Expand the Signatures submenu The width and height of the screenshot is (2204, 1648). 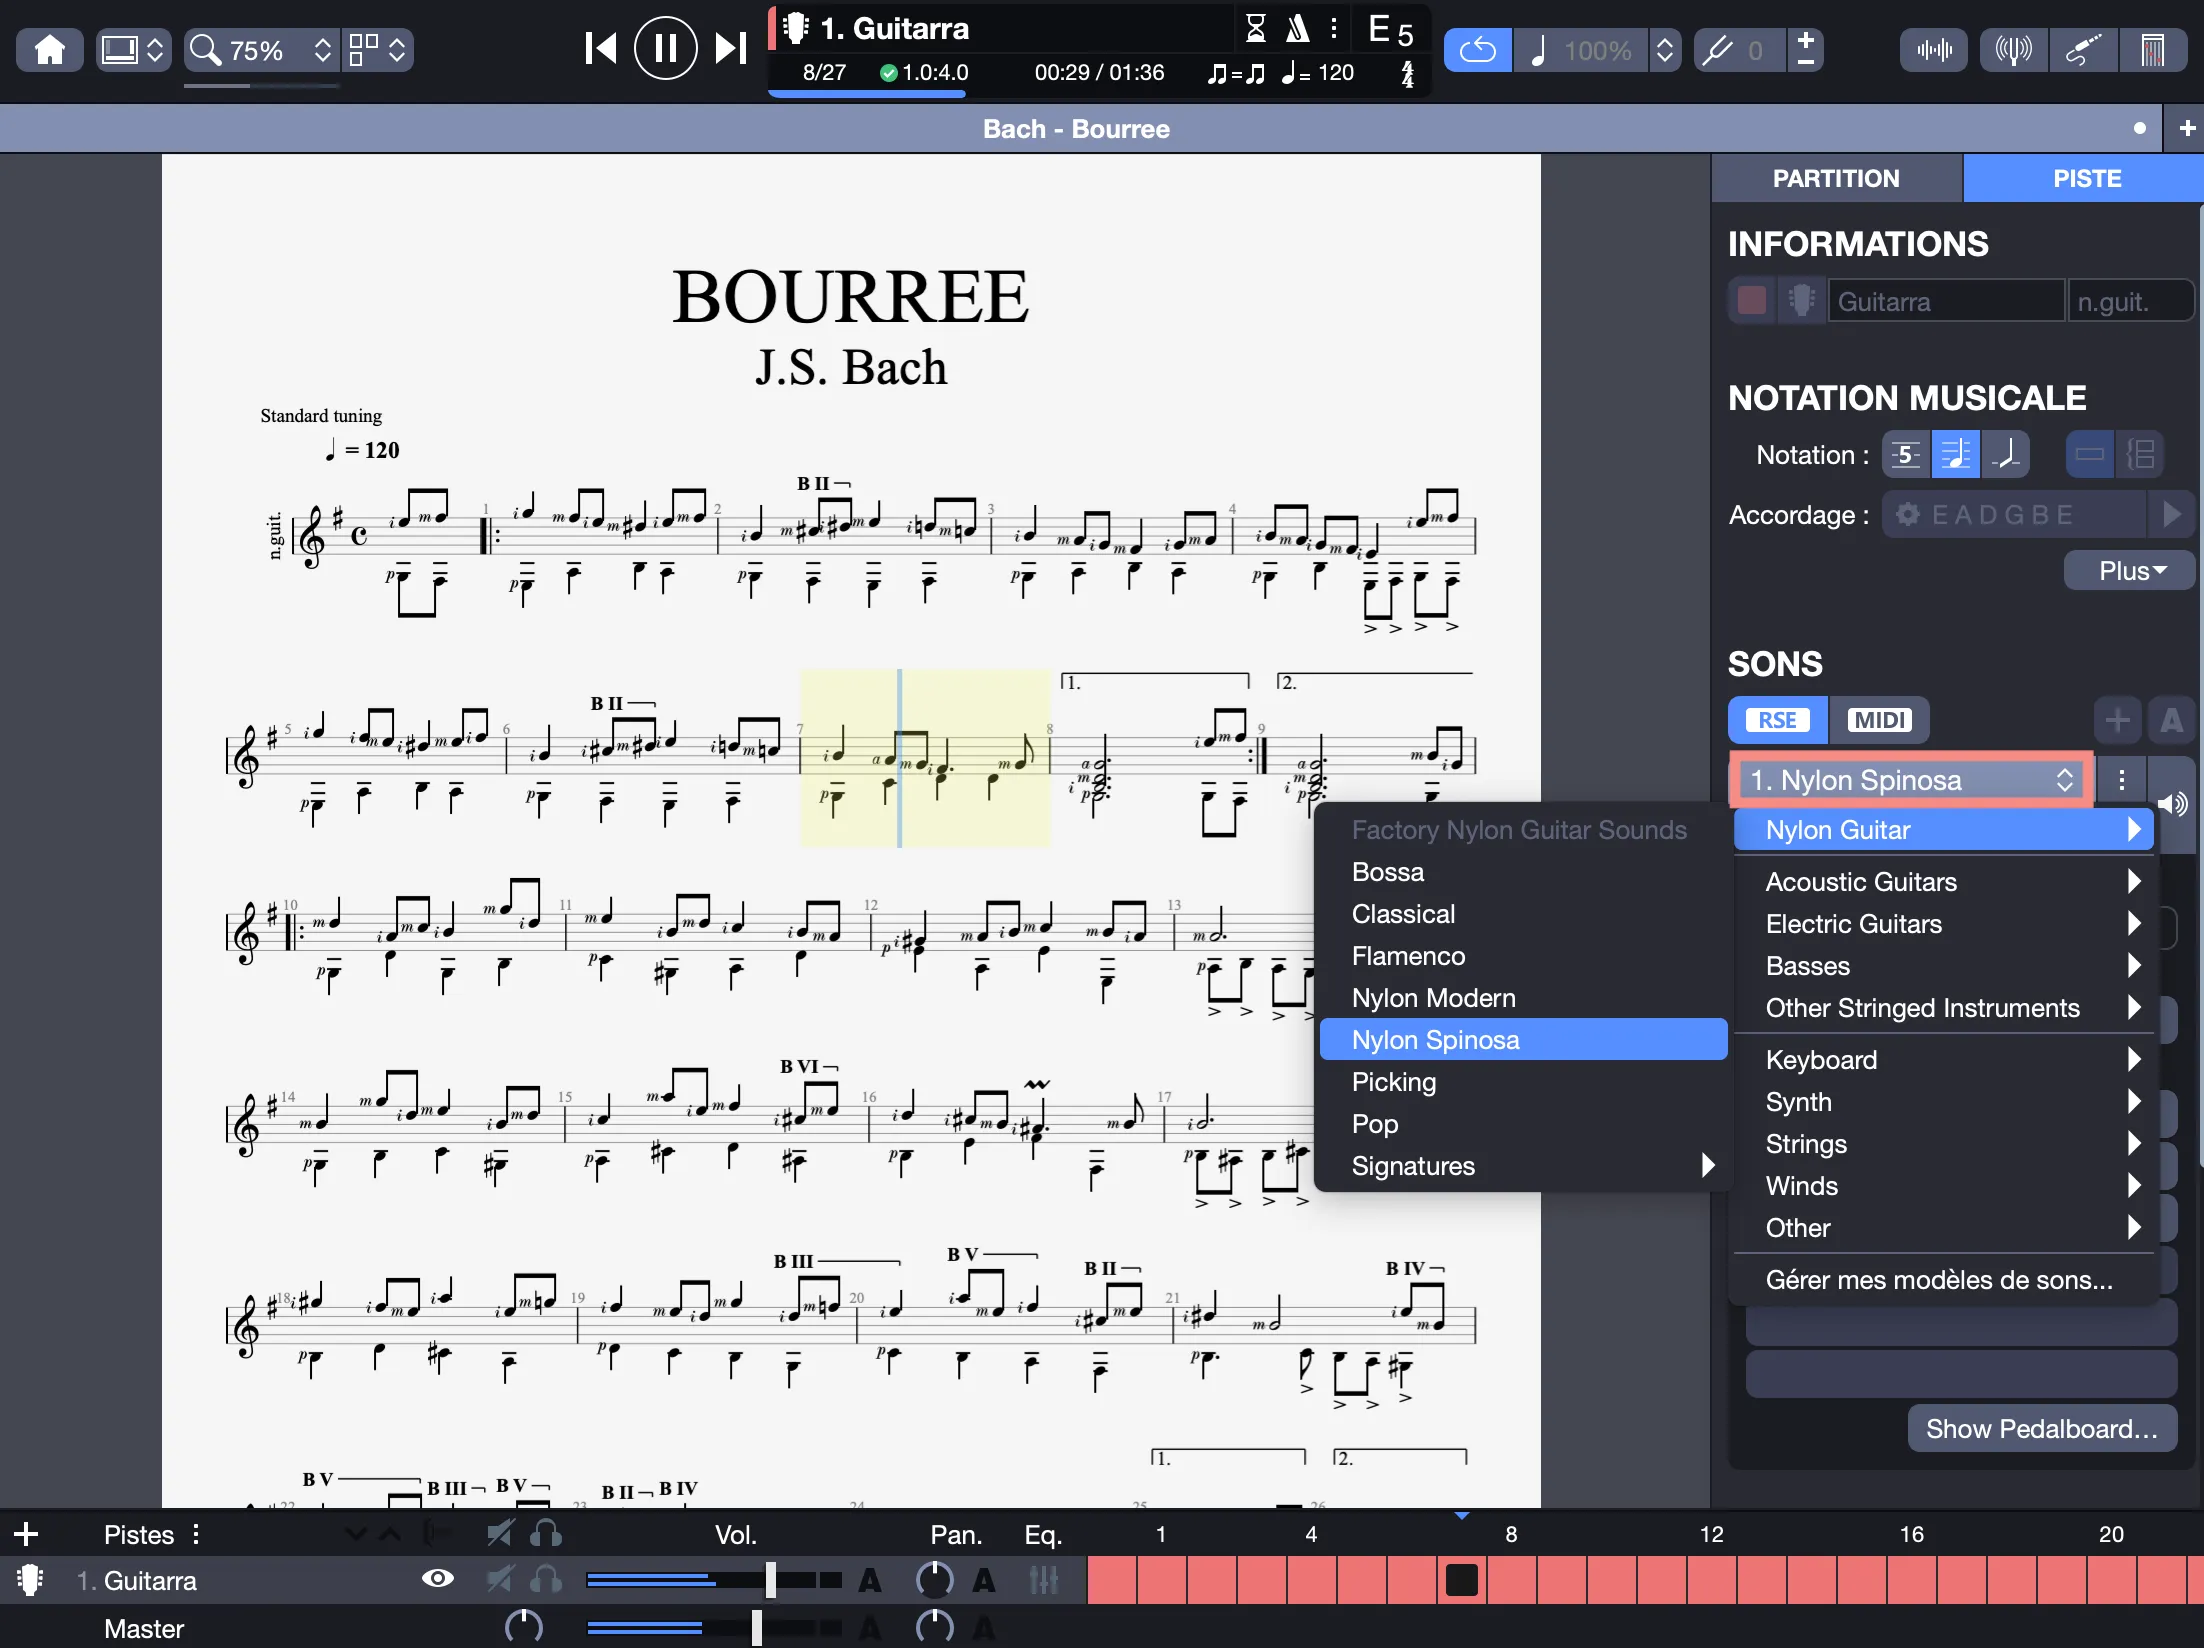click(x=1523, y=1166)
